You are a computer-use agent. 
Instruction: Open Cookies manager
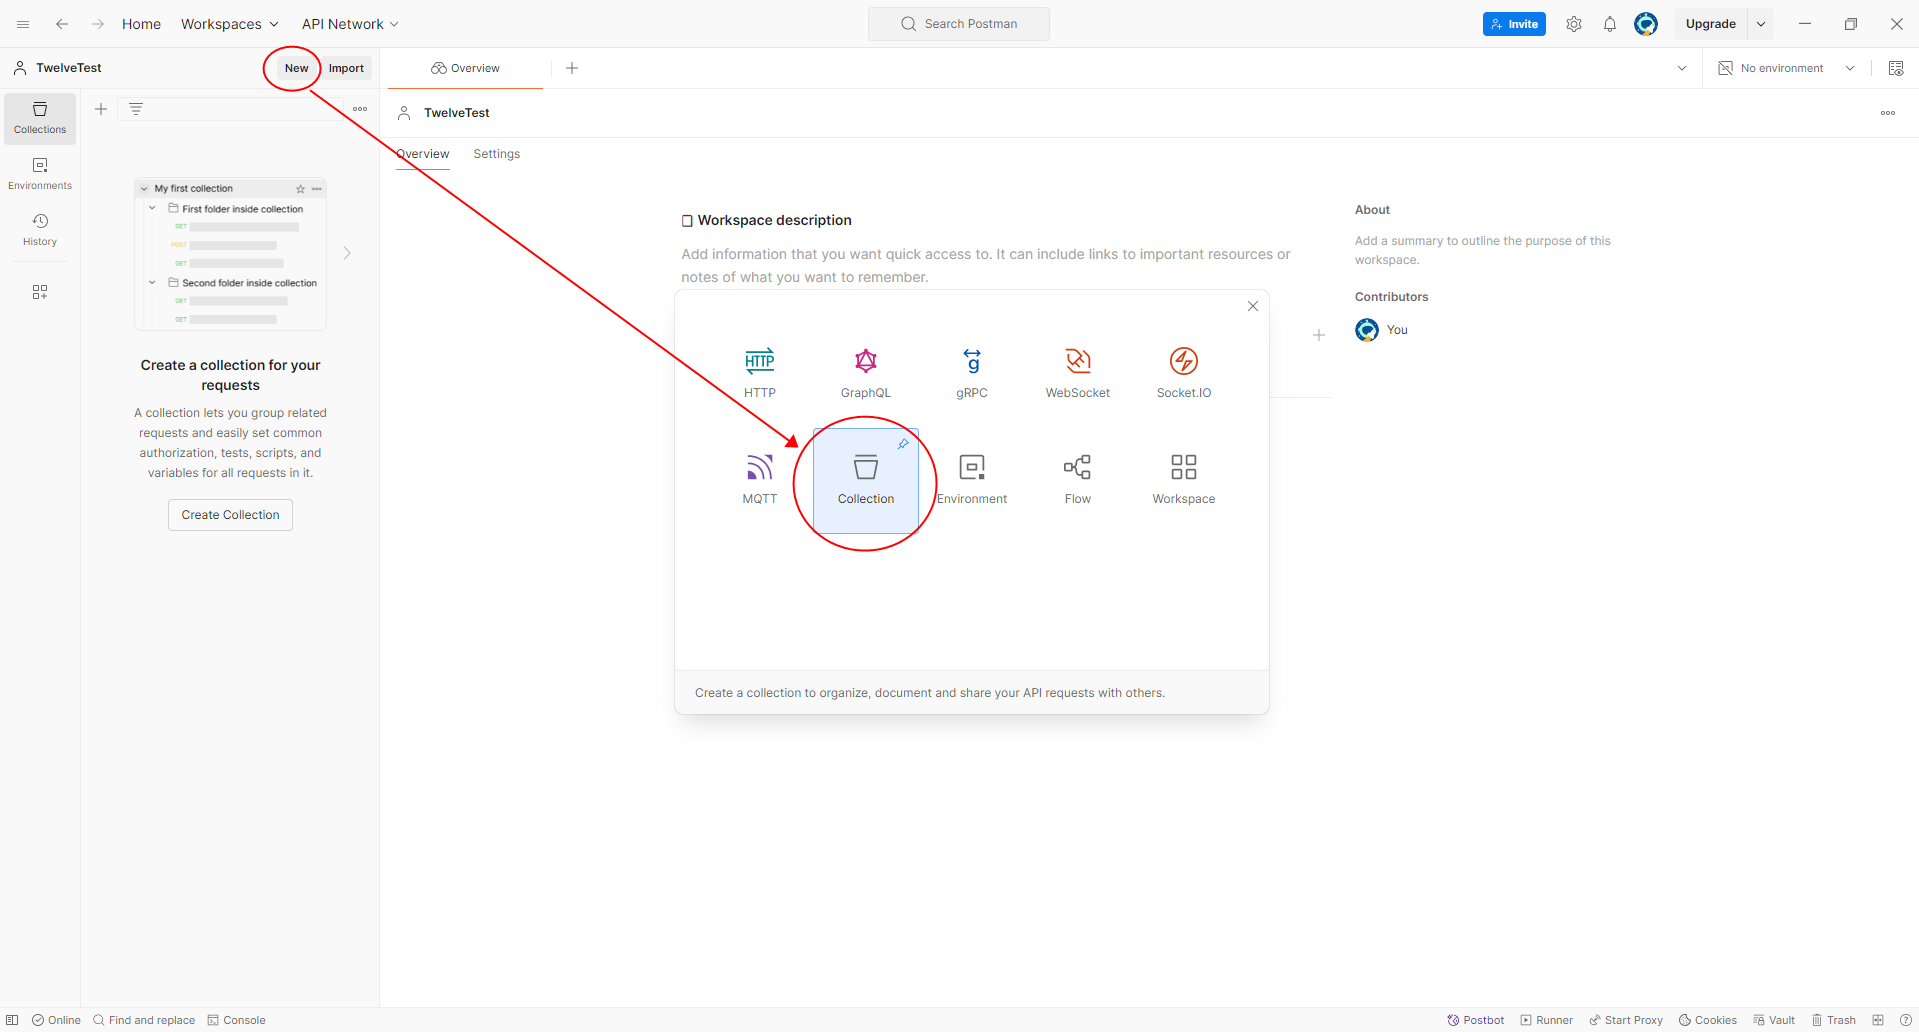click(1708, 1020)
